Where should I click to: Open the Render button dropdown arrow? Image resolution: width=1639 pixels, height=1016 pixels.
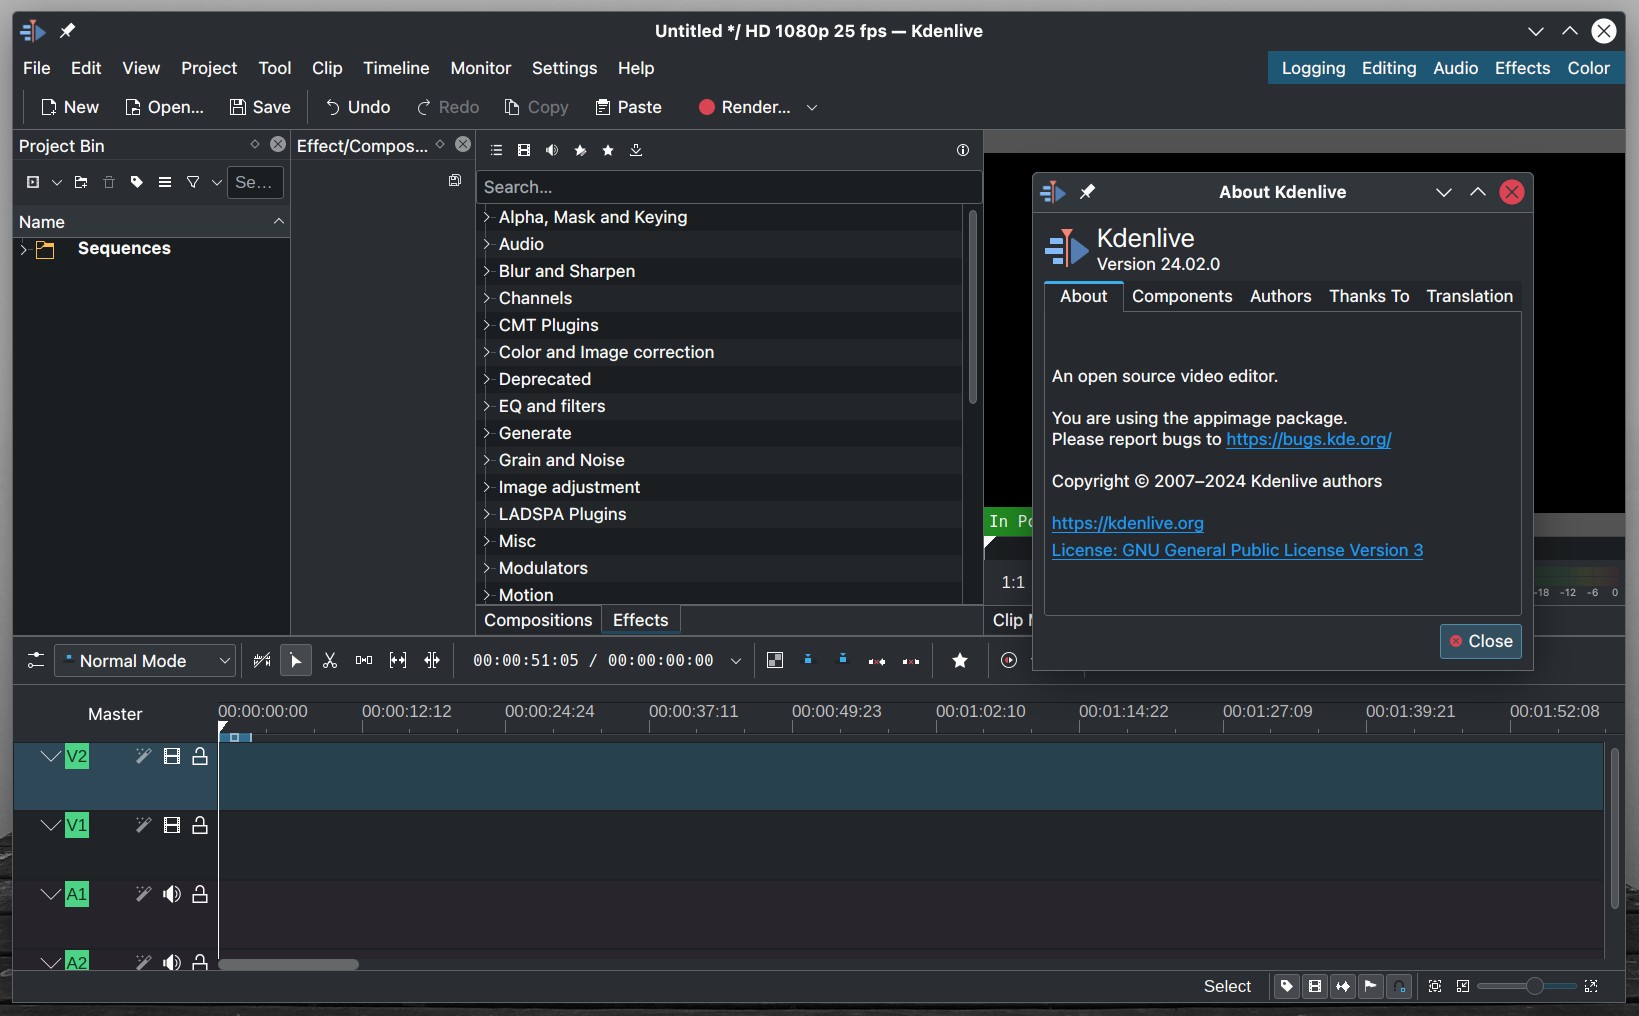(812, 107)
